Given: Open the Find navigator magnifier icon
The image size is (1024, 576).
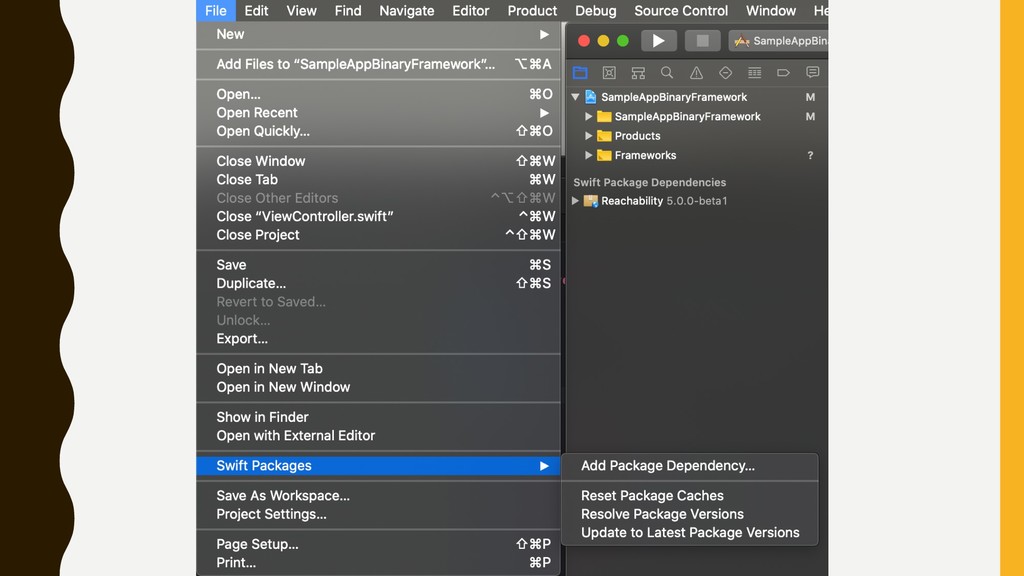Looking at the screenshot, I should [667, 72].
